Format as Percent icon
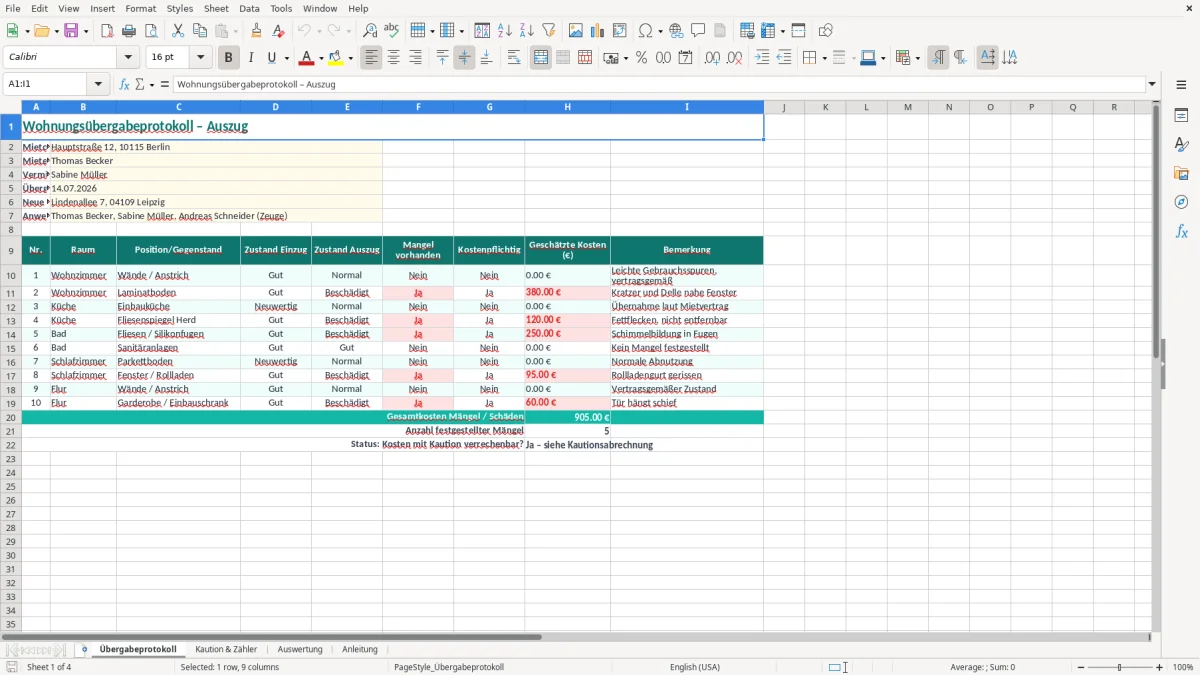 coord(641,58)
